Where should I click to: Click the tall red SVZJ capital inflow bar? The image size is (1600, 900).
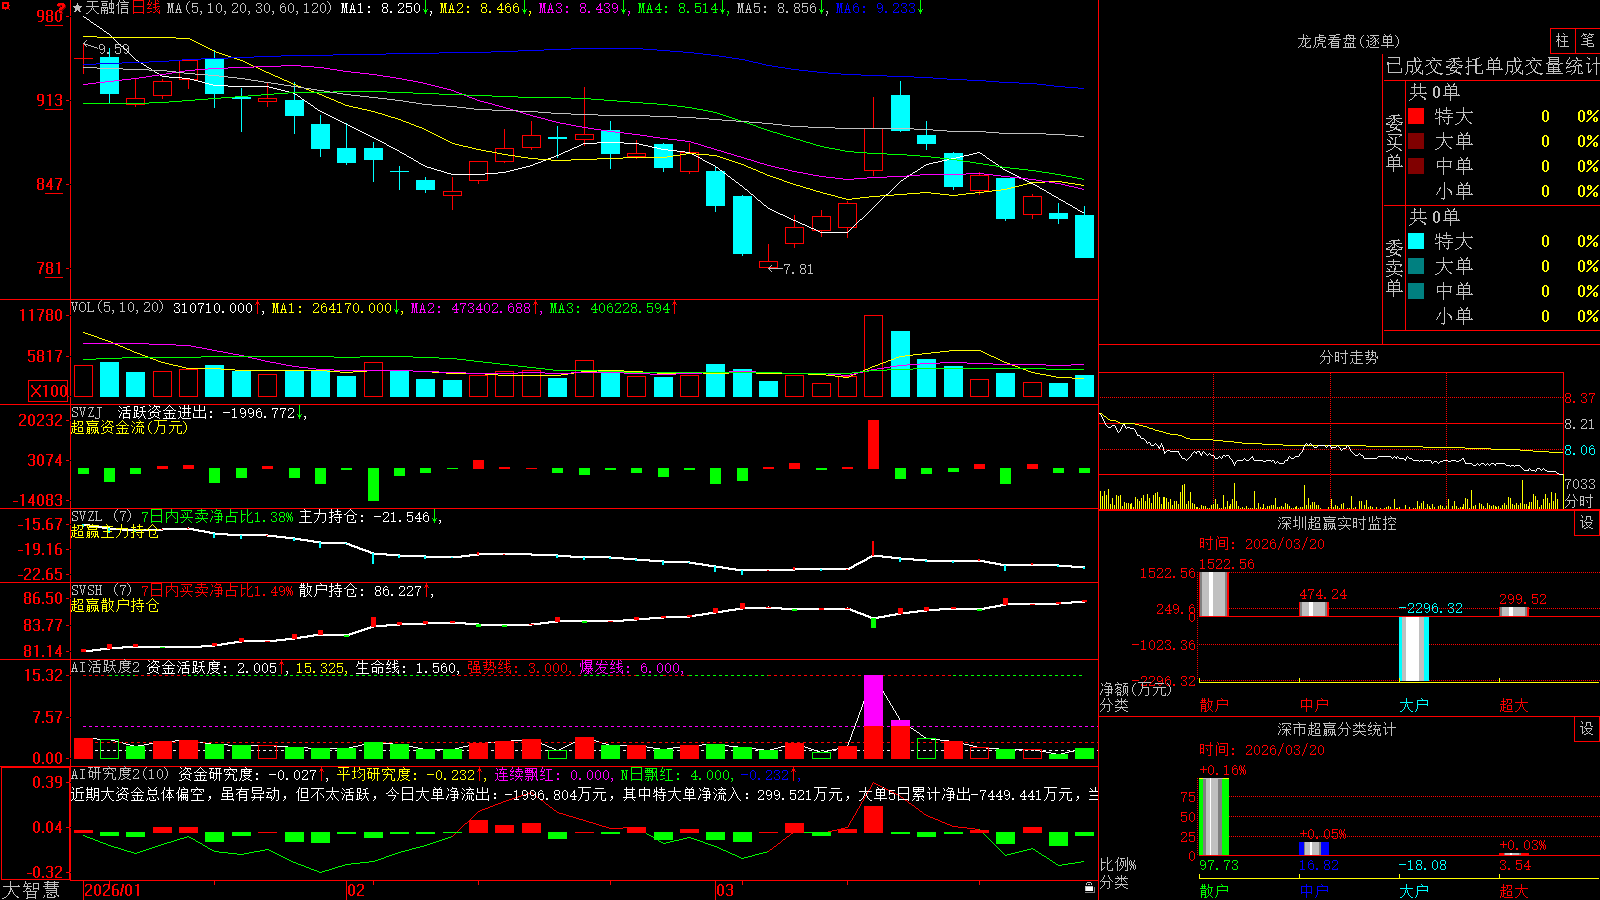pyautogui.click(x=874, y=444)
